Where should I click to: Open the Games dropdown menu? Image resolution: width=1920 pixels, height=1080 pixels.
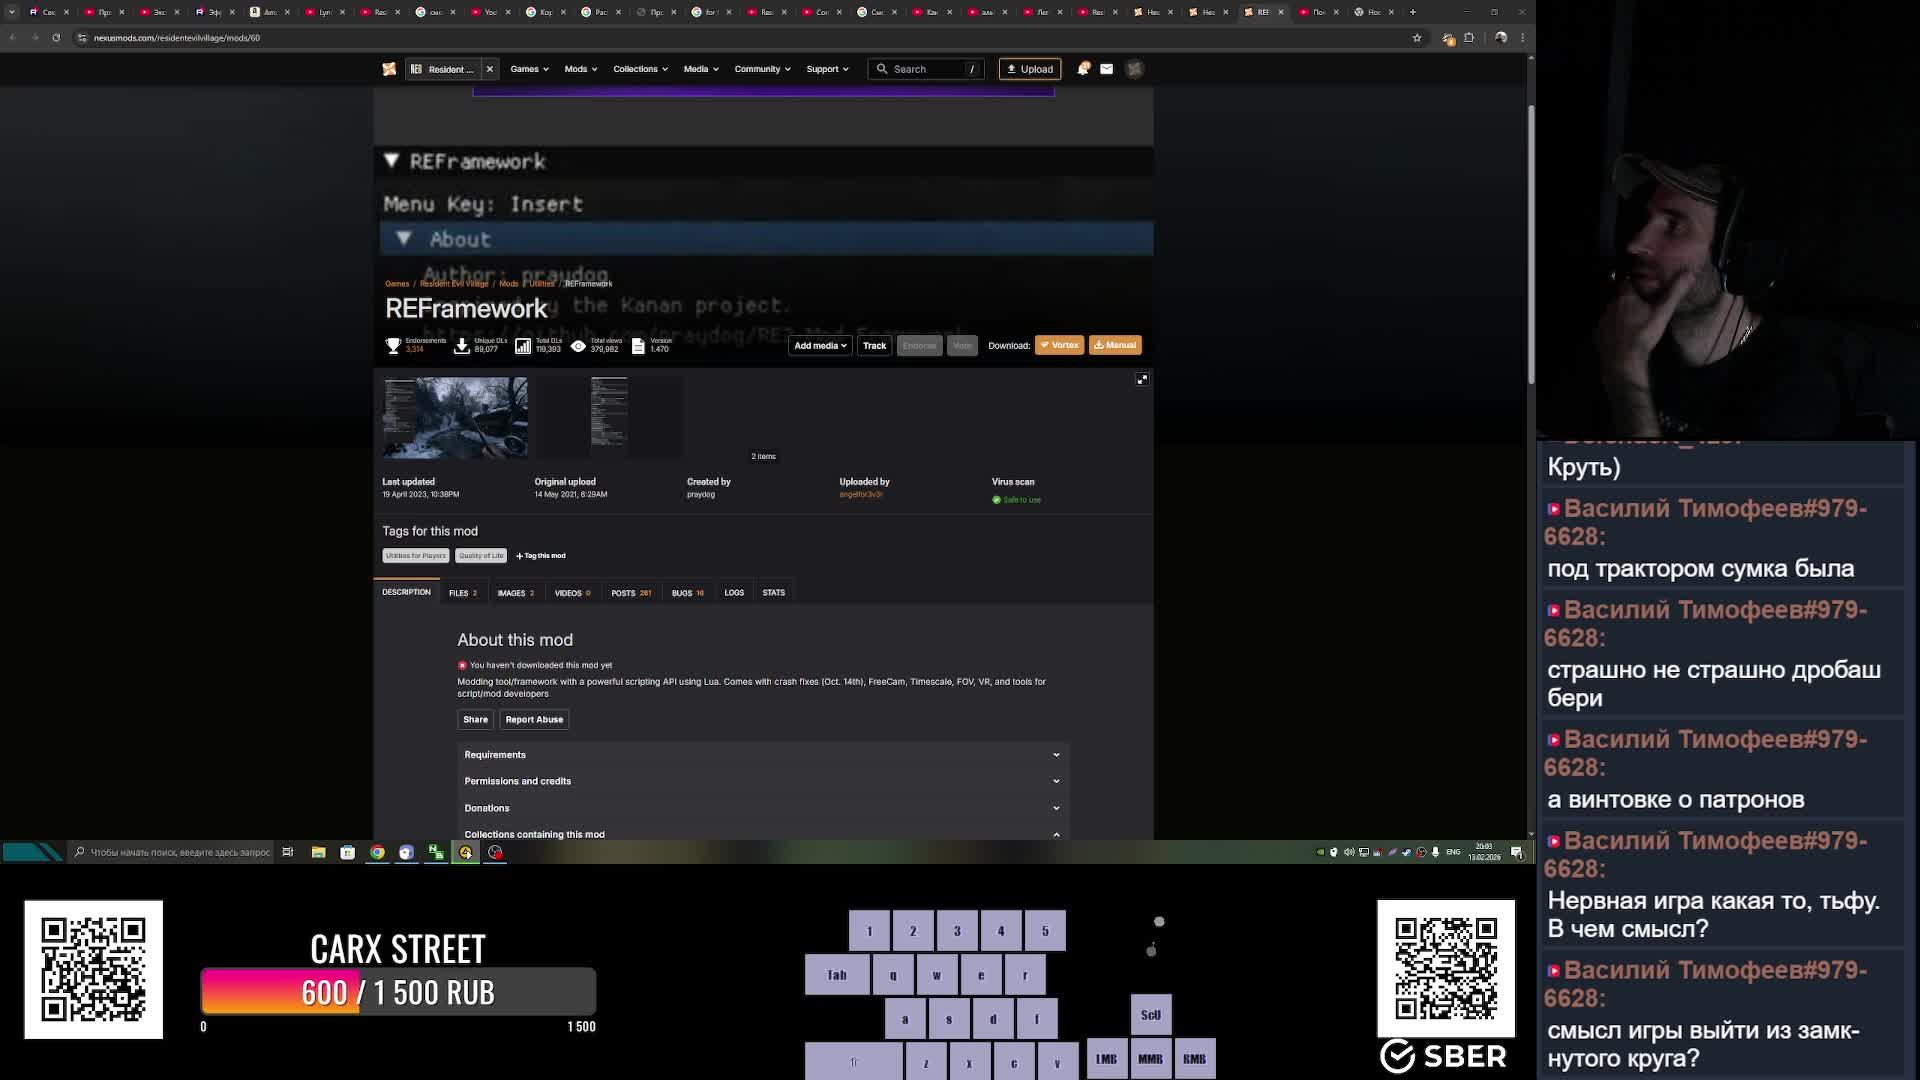(x=529, y=69)
